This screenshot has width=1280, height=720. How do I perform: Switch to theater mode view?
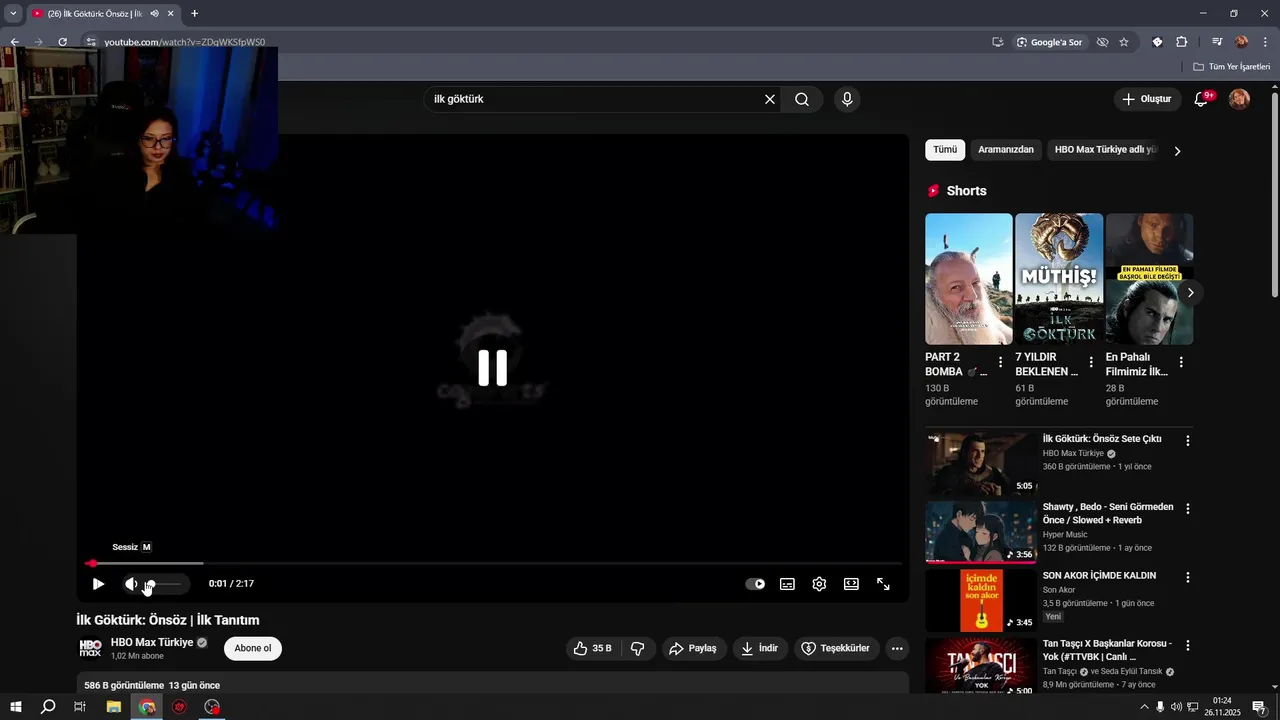851,584
